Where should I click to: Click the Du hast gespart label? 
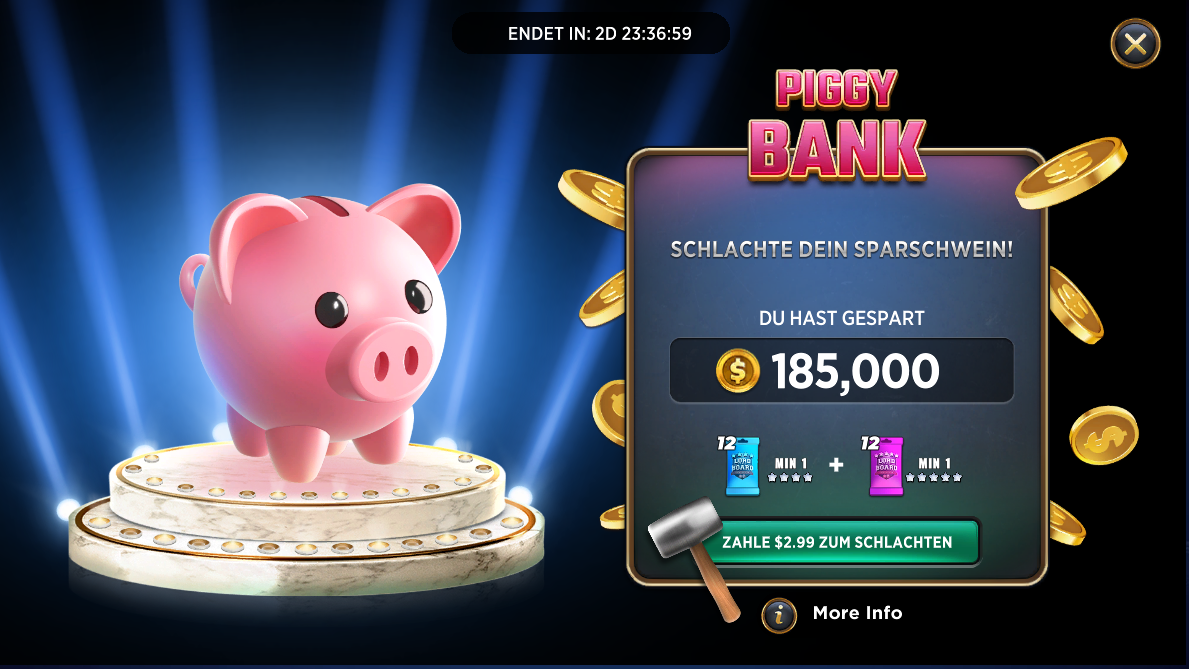tap(842, 318)
